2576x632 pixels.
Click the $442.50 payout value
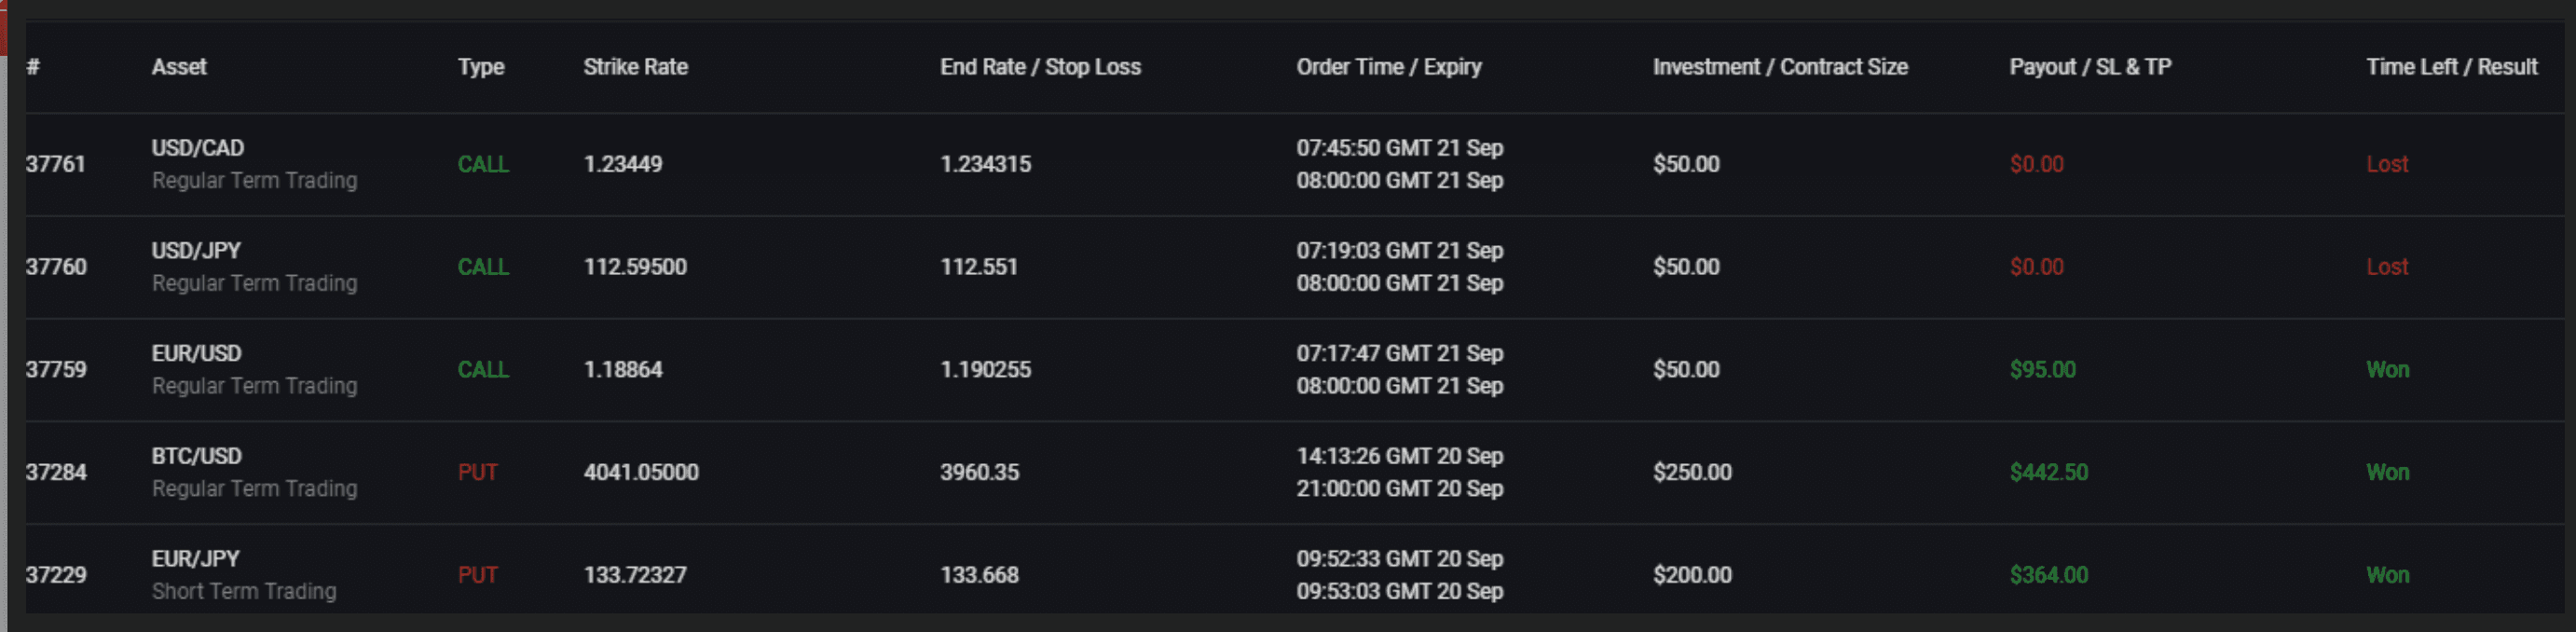pos(2049,473)
